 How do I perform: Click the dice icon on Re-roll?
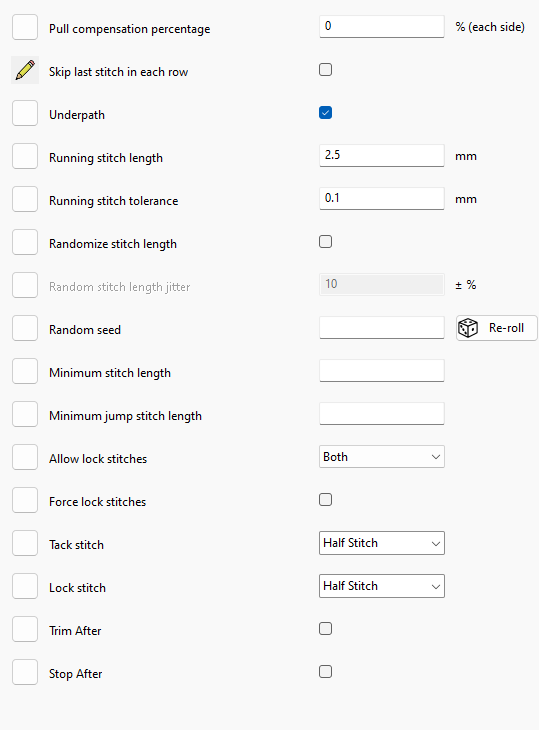(x=468, y=328)
